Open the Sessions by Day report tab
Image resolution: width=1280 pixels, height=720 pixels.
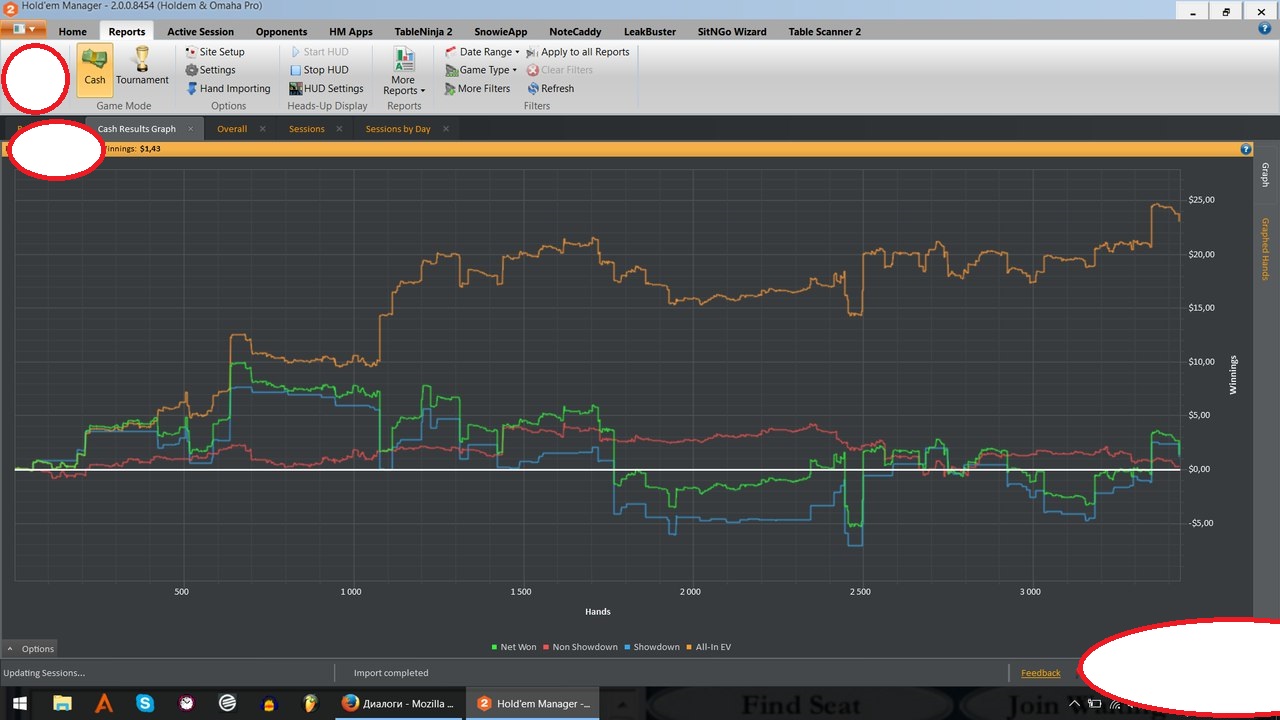398,129
